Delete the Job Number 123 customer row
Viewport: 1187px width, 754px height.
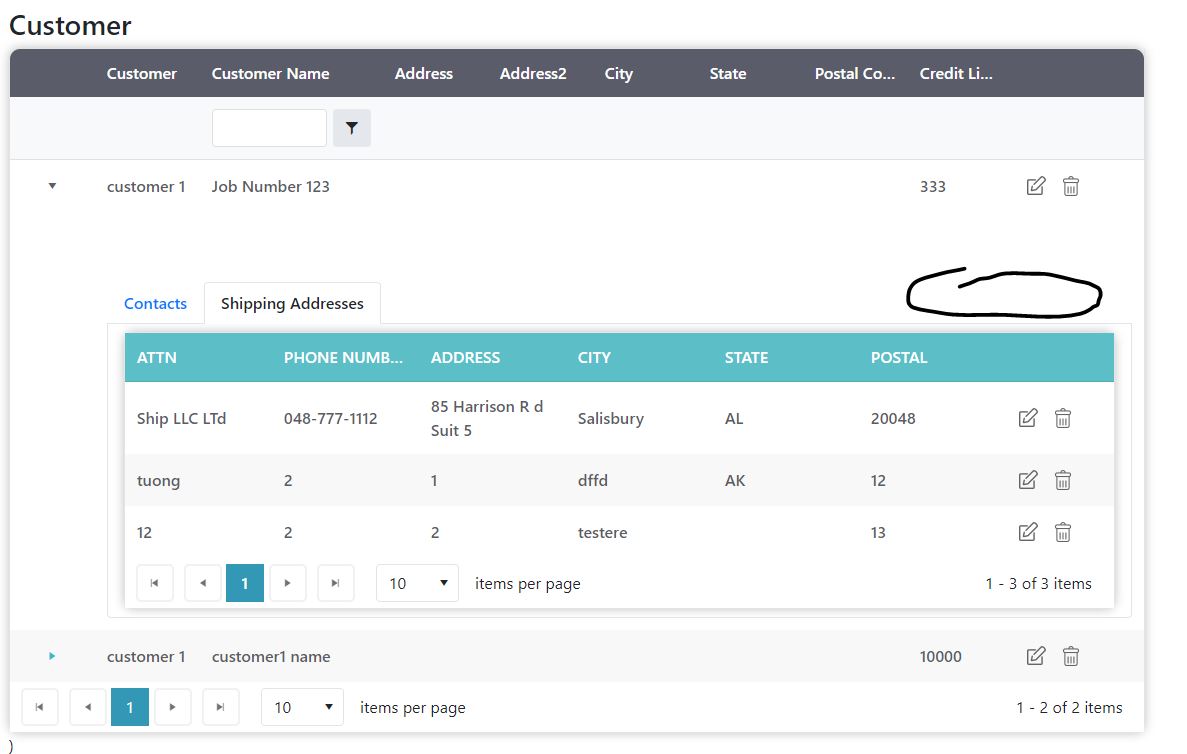1070,186
